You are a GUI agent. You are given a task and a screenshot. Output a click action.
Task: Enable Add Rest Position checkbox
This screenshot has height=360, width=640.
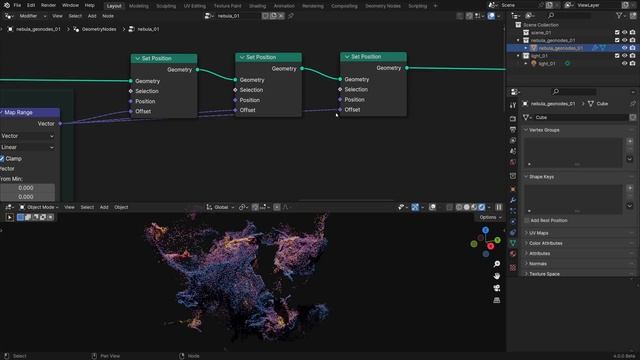pyautogui.click(x=527, y=220)
